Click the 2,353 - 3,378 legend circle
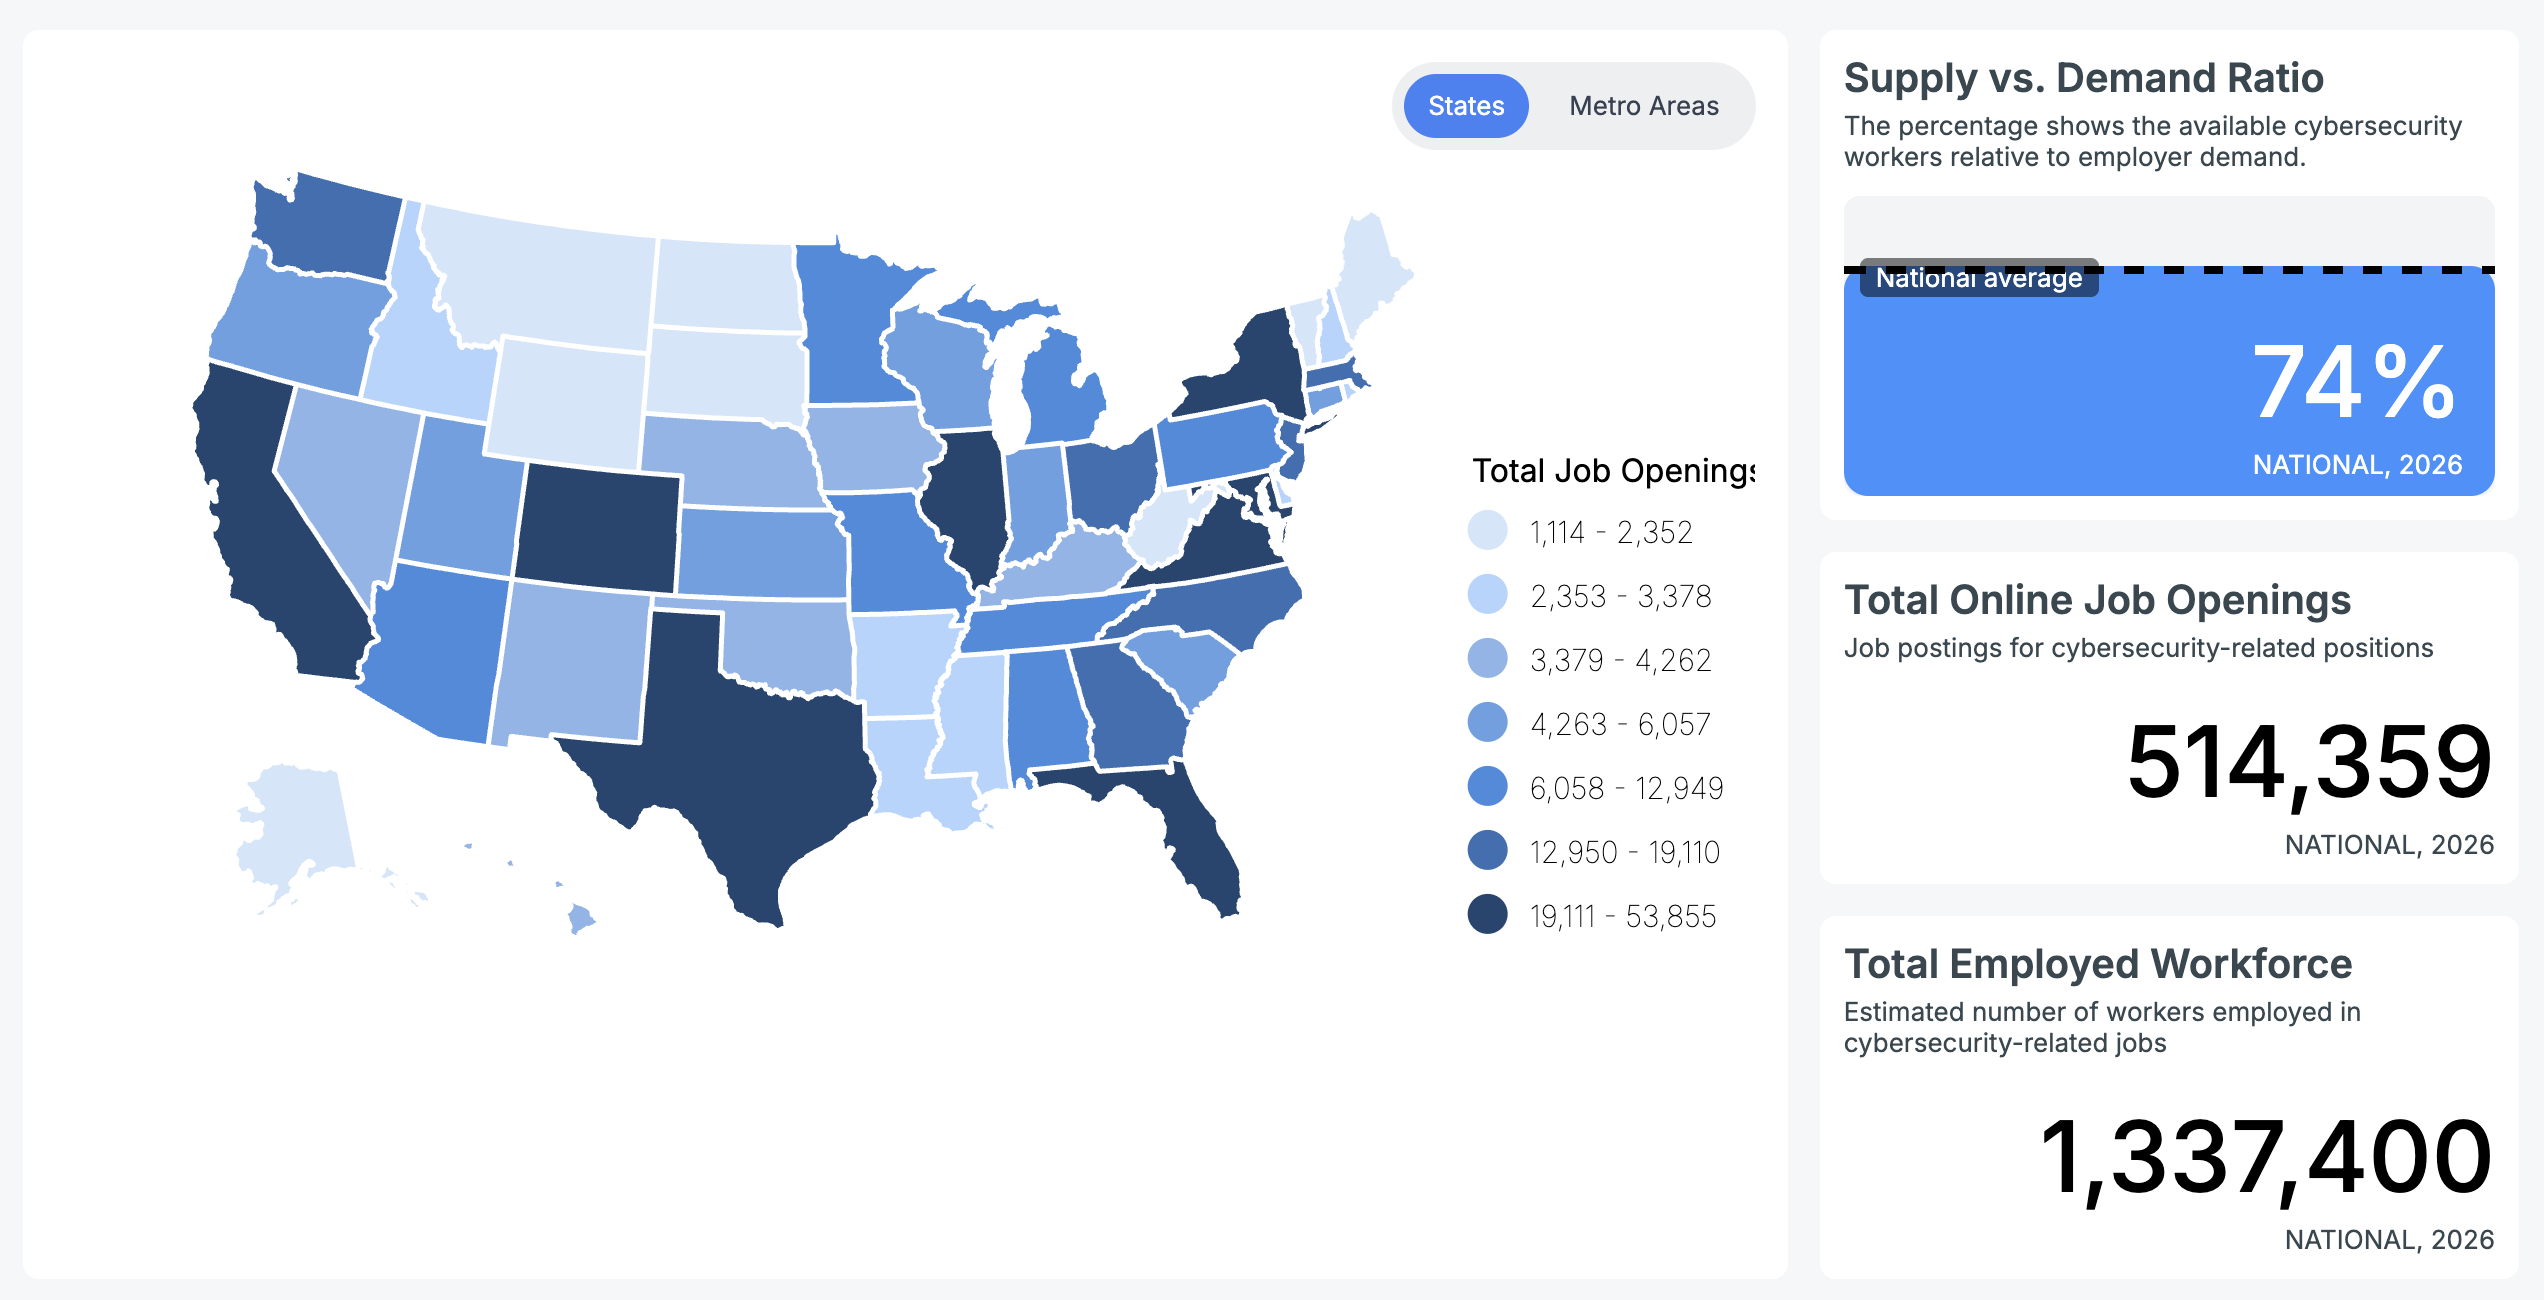Viewport: 2544px width, 1300px height. click(1487, 595)
